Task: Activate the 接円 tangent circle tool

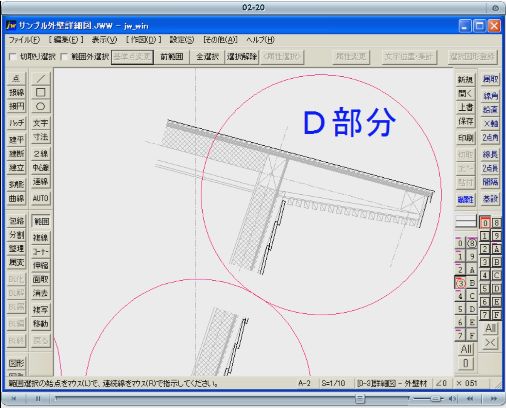Action: click(x=16, y=106)
